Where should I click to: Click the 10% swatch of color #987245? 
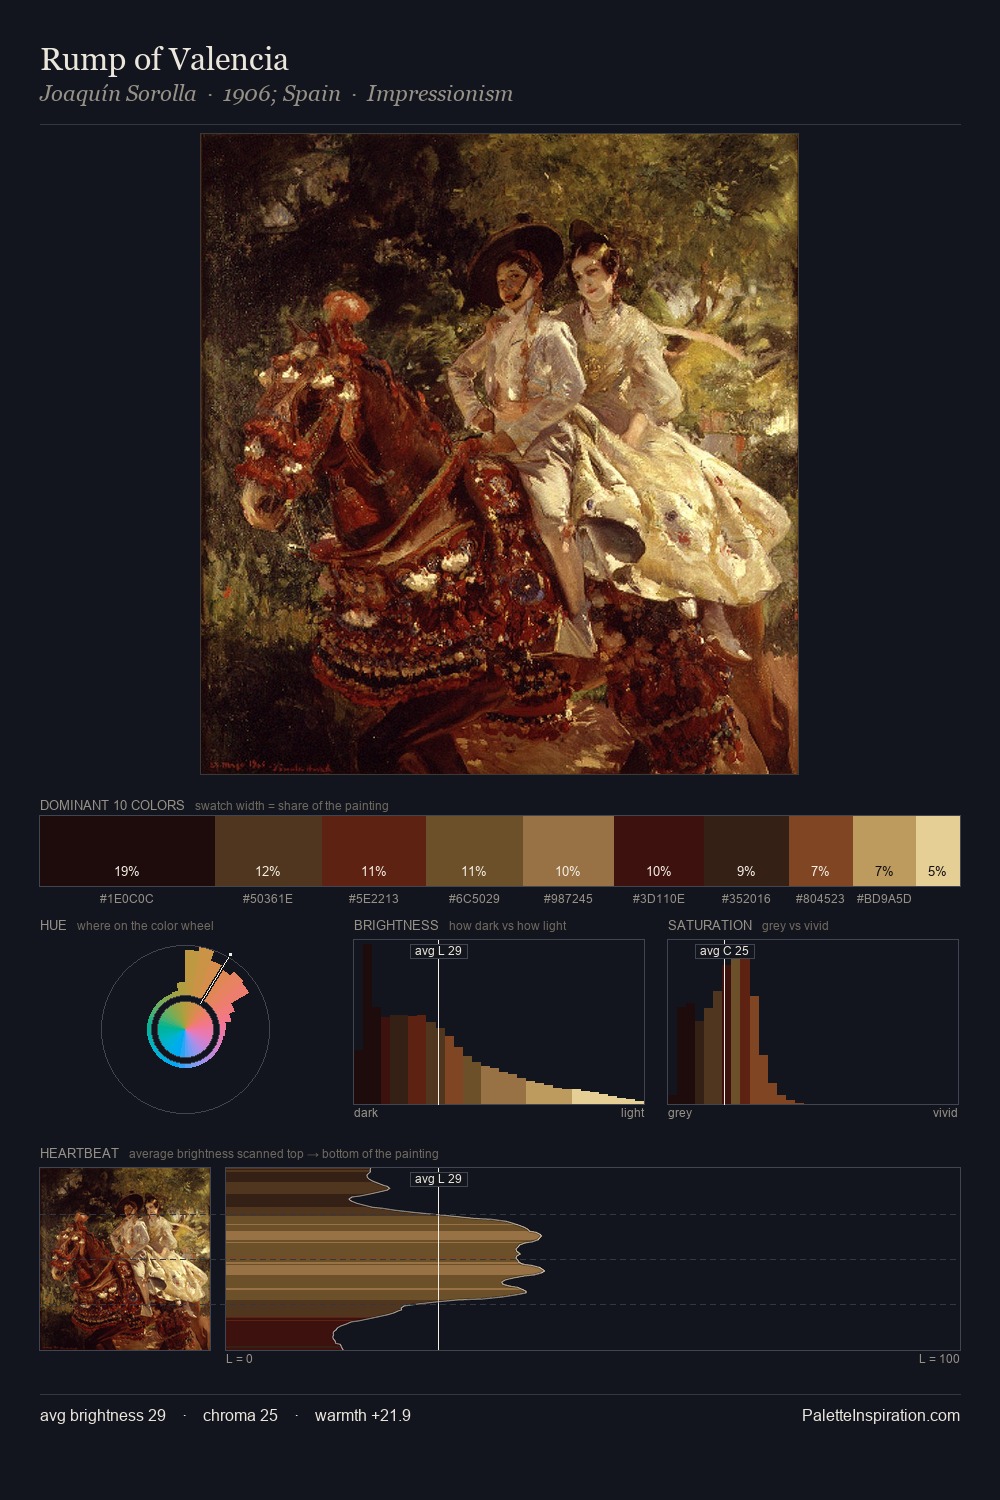[x=568, y=851]
